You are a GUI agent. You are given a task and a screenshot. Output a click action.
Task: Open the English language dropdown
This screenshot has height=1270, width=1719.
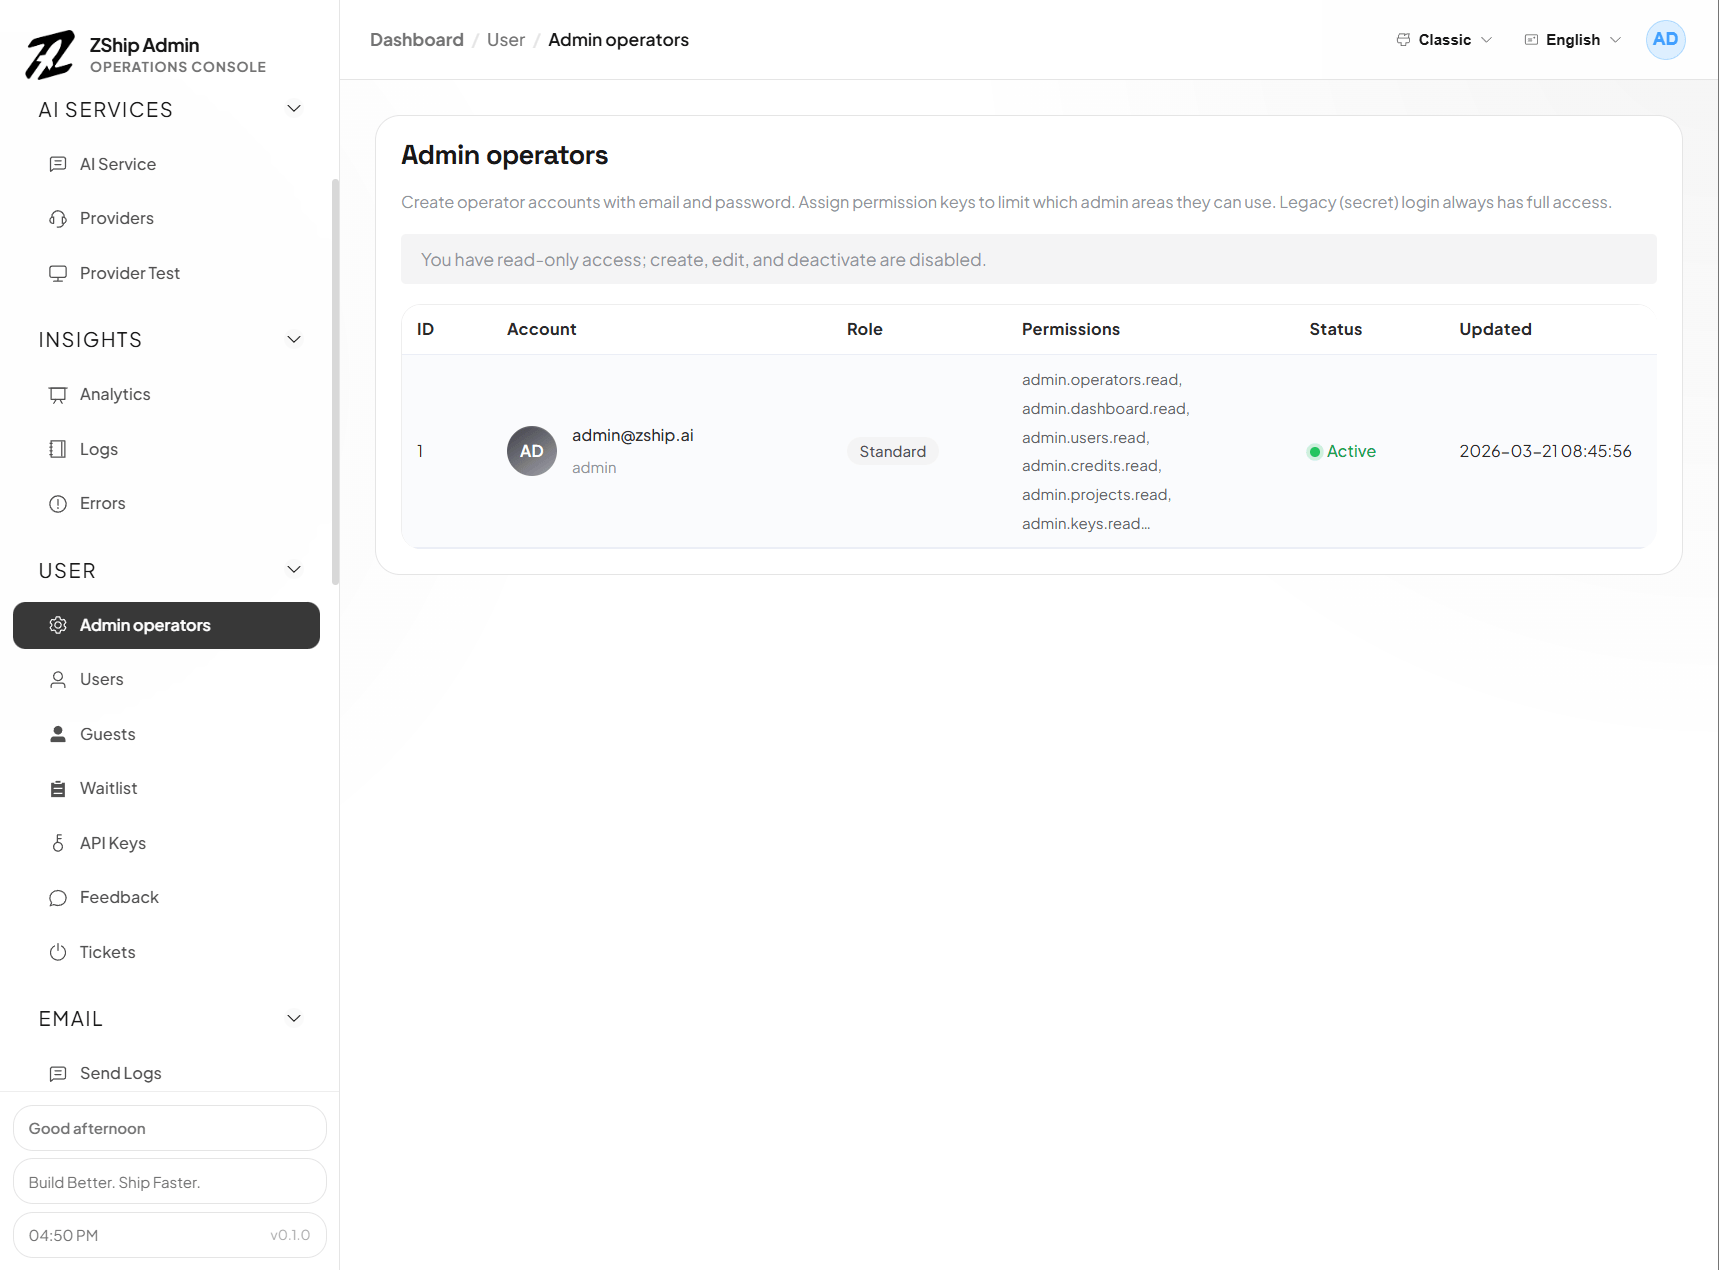1572,40
